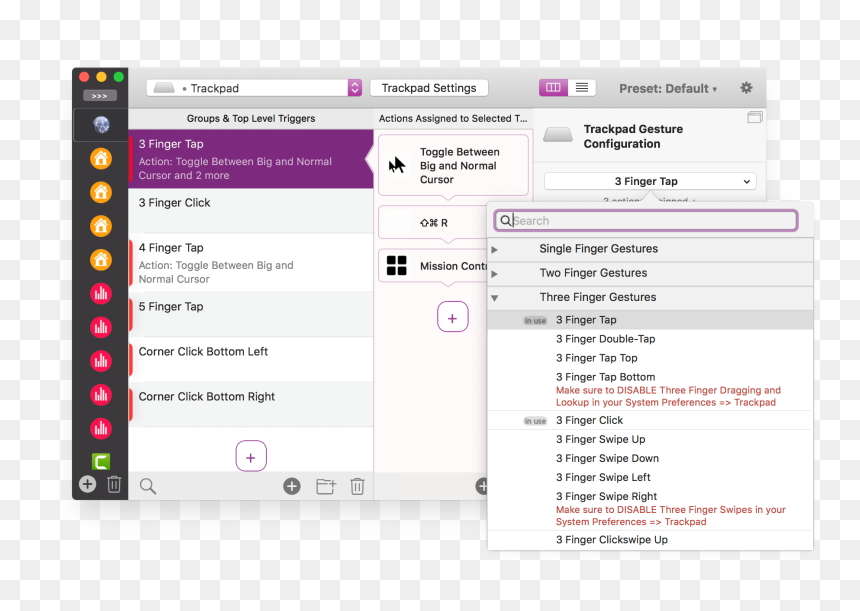
Task: Click the outlined plus button under Corner Click Bottom Right
Action: 251,456
